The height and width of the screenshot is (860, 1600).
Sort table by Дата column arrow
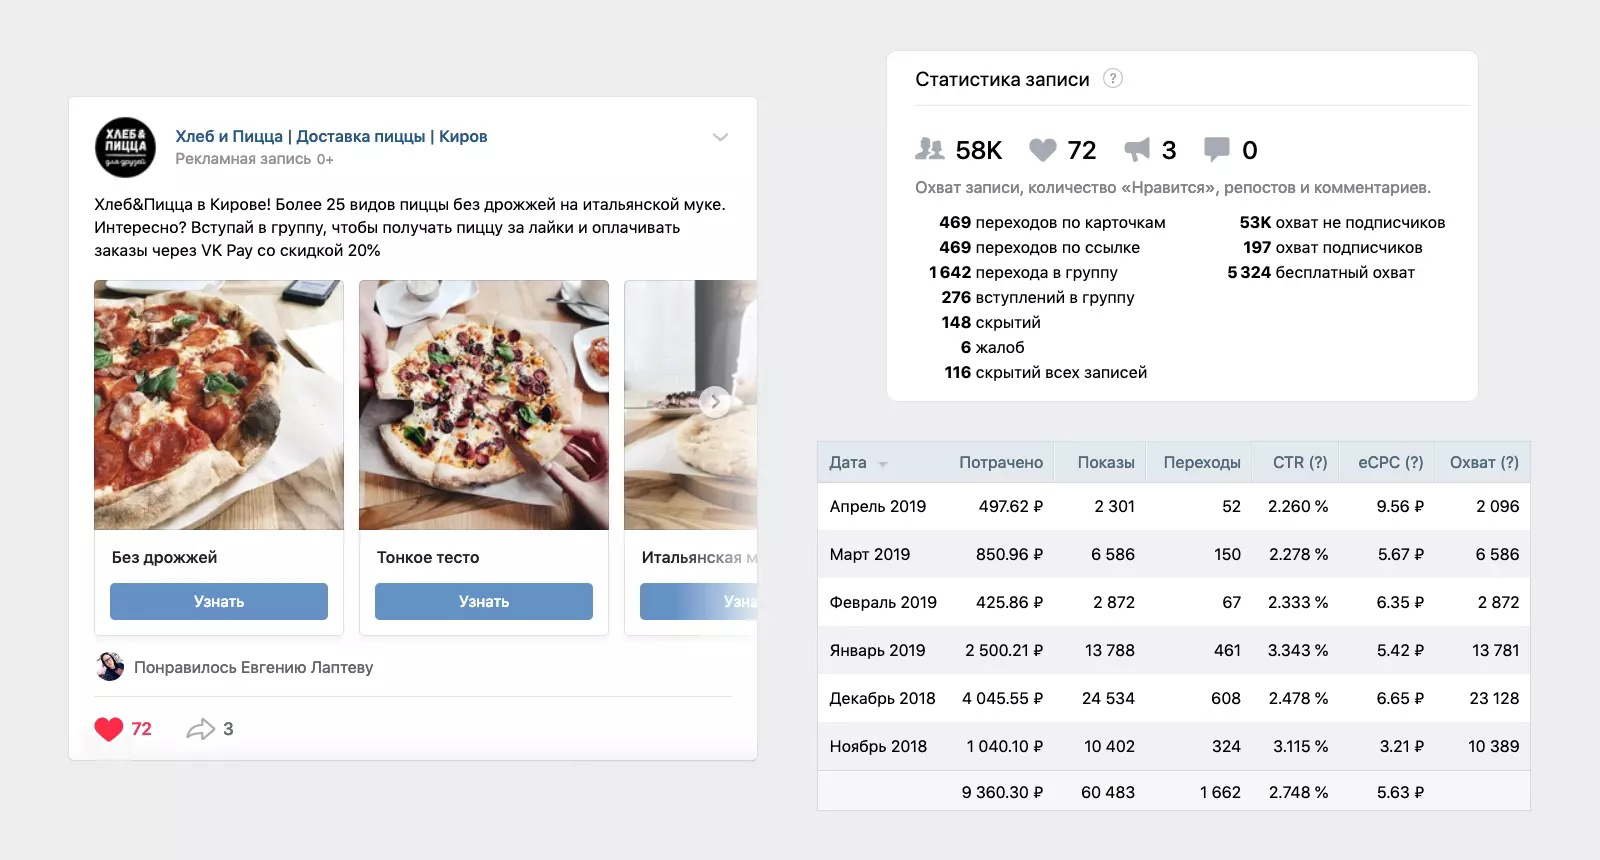pos(882,464)
